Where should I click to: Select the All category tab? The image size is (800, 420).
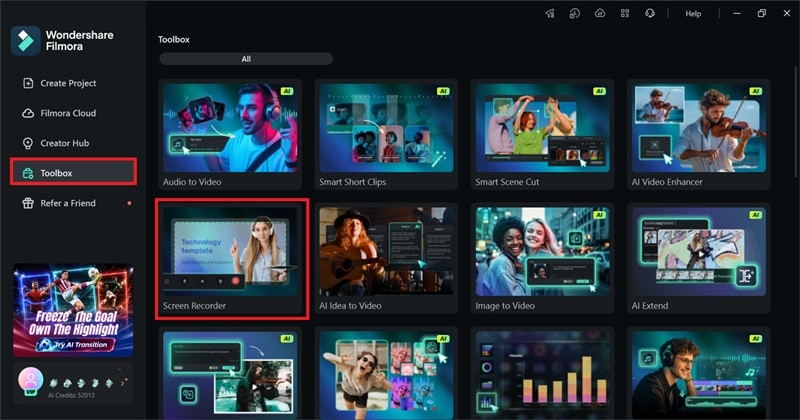coord(246,59)
